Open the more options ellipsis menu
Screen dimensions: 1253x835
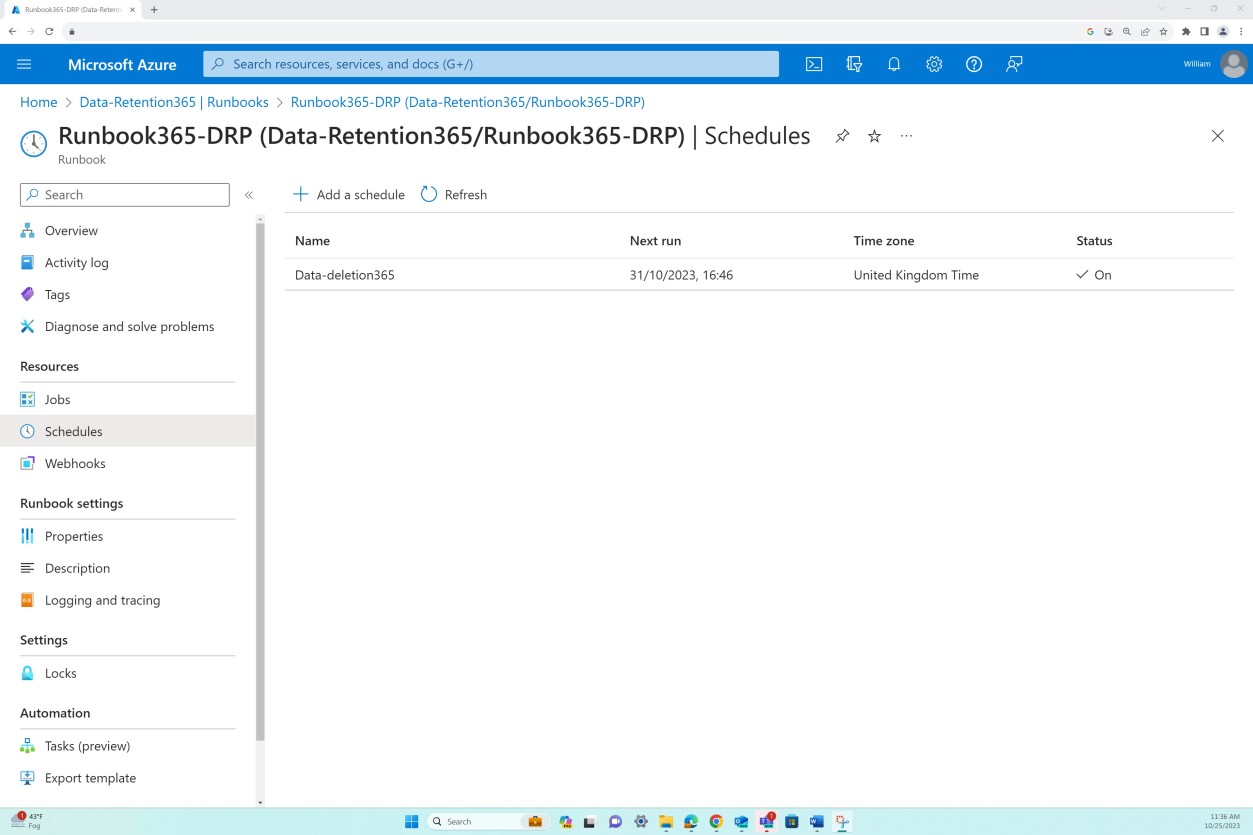tap(906, 136)
